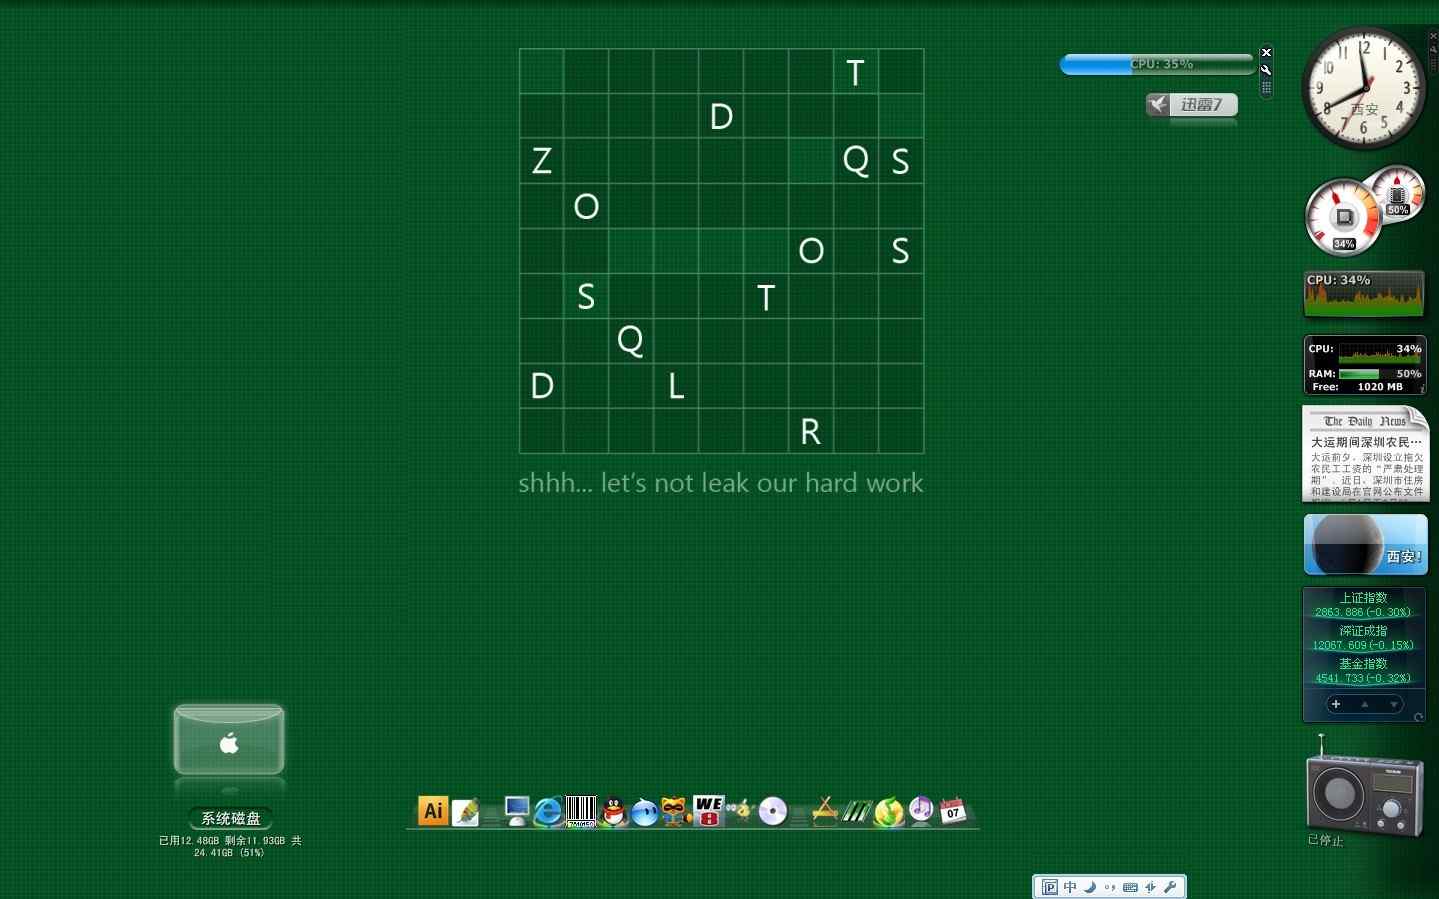Open the crossed ruler tools dock icon

click(824, 811)
